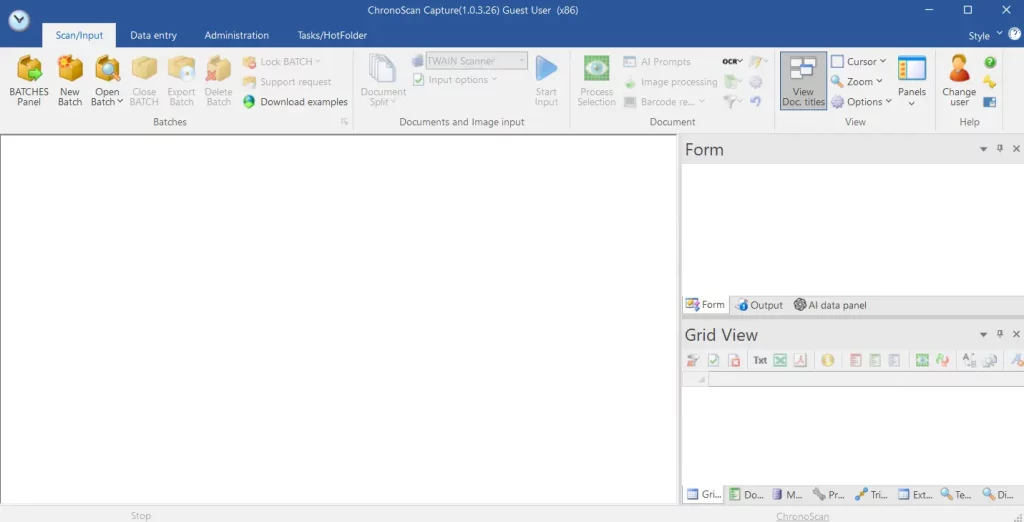Click the blue window icon below the key
Image resolution: width=1024 pixels, height=522 pixels.
coord(990,102)
